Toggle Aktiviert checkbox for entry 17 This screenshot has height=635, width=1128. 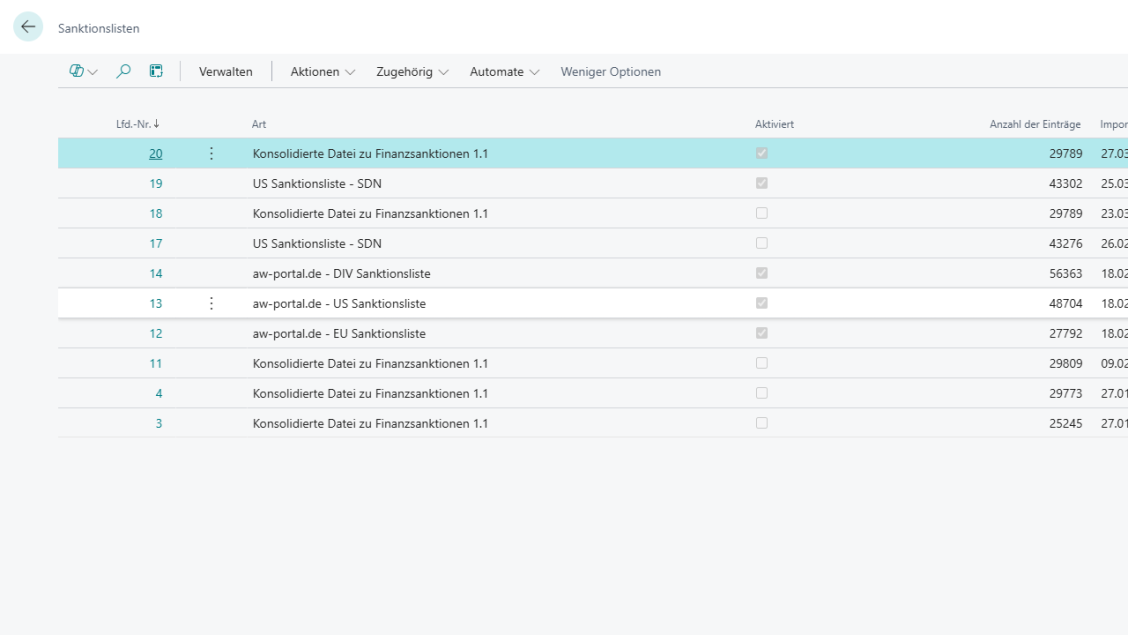coord(762,243)
